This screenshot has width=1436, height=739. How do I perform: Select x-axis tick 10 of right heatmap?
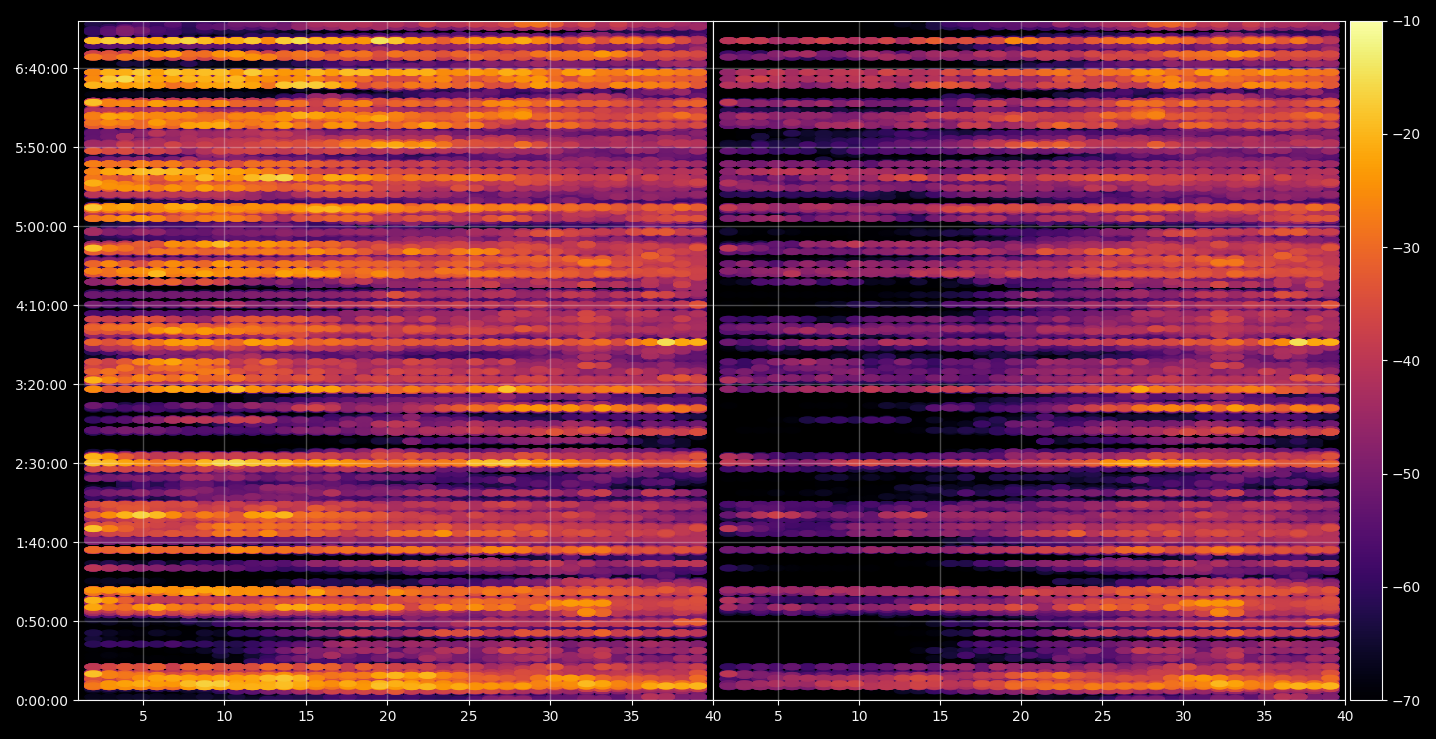coord(858,716)
